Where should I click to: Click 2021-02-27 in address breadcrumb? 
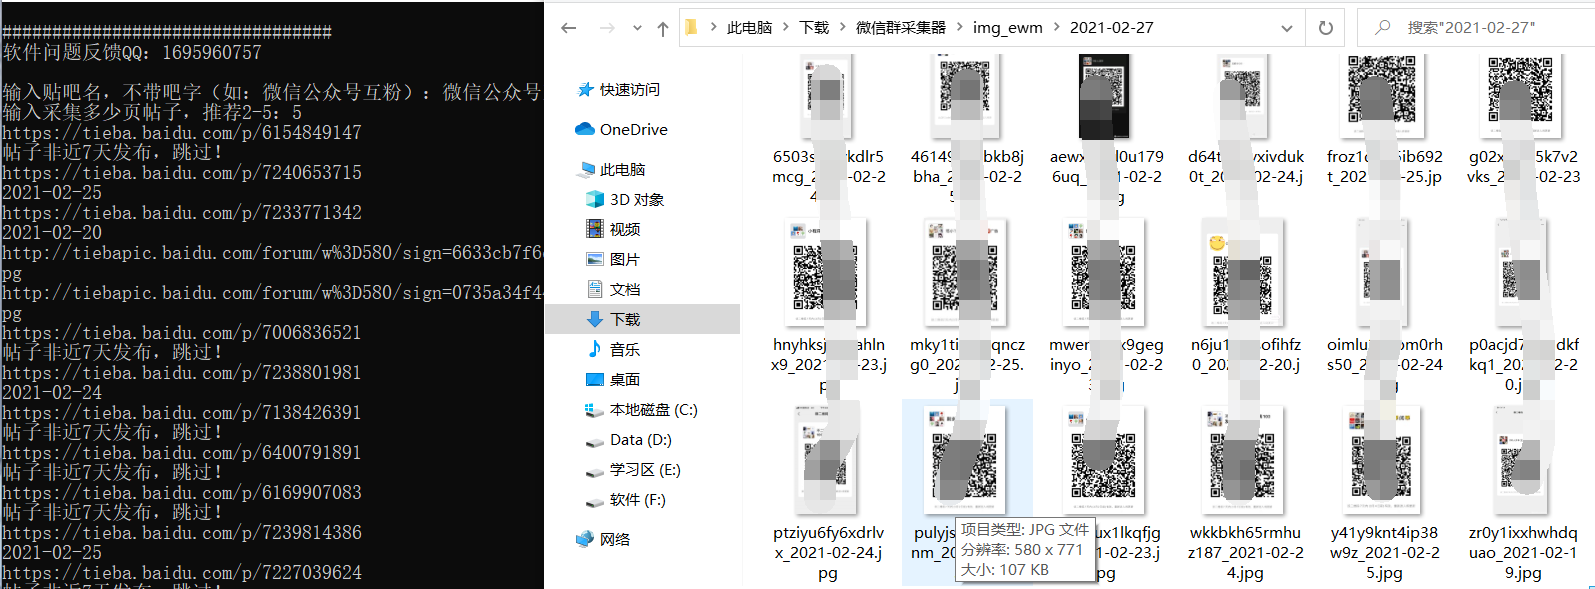(x=1111, y=28)
